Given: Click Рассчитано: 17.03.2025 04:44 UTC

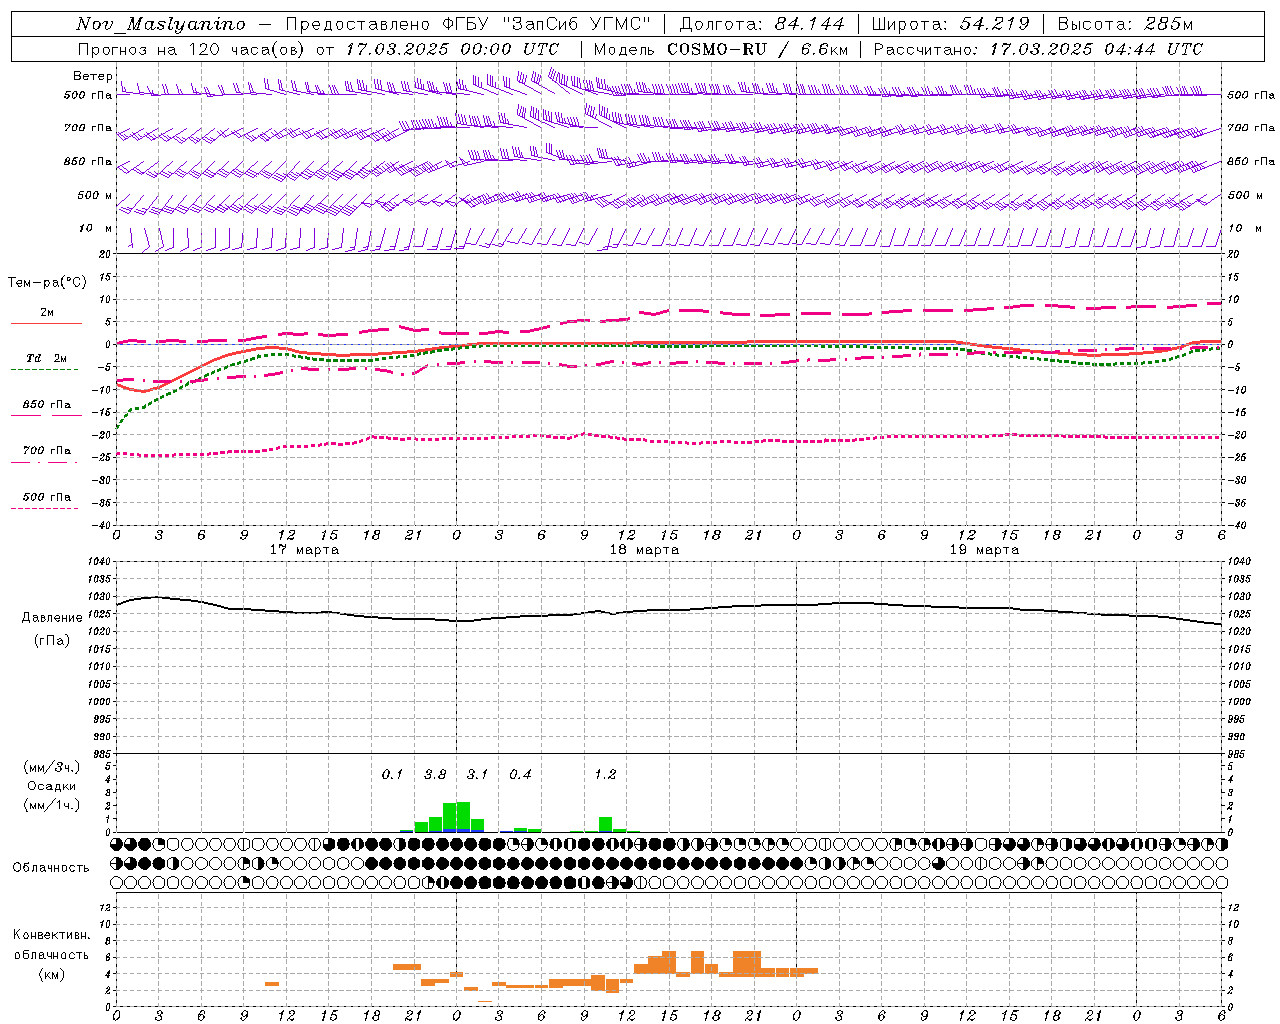Looking at the screenshot, I should pos(1038,49).
